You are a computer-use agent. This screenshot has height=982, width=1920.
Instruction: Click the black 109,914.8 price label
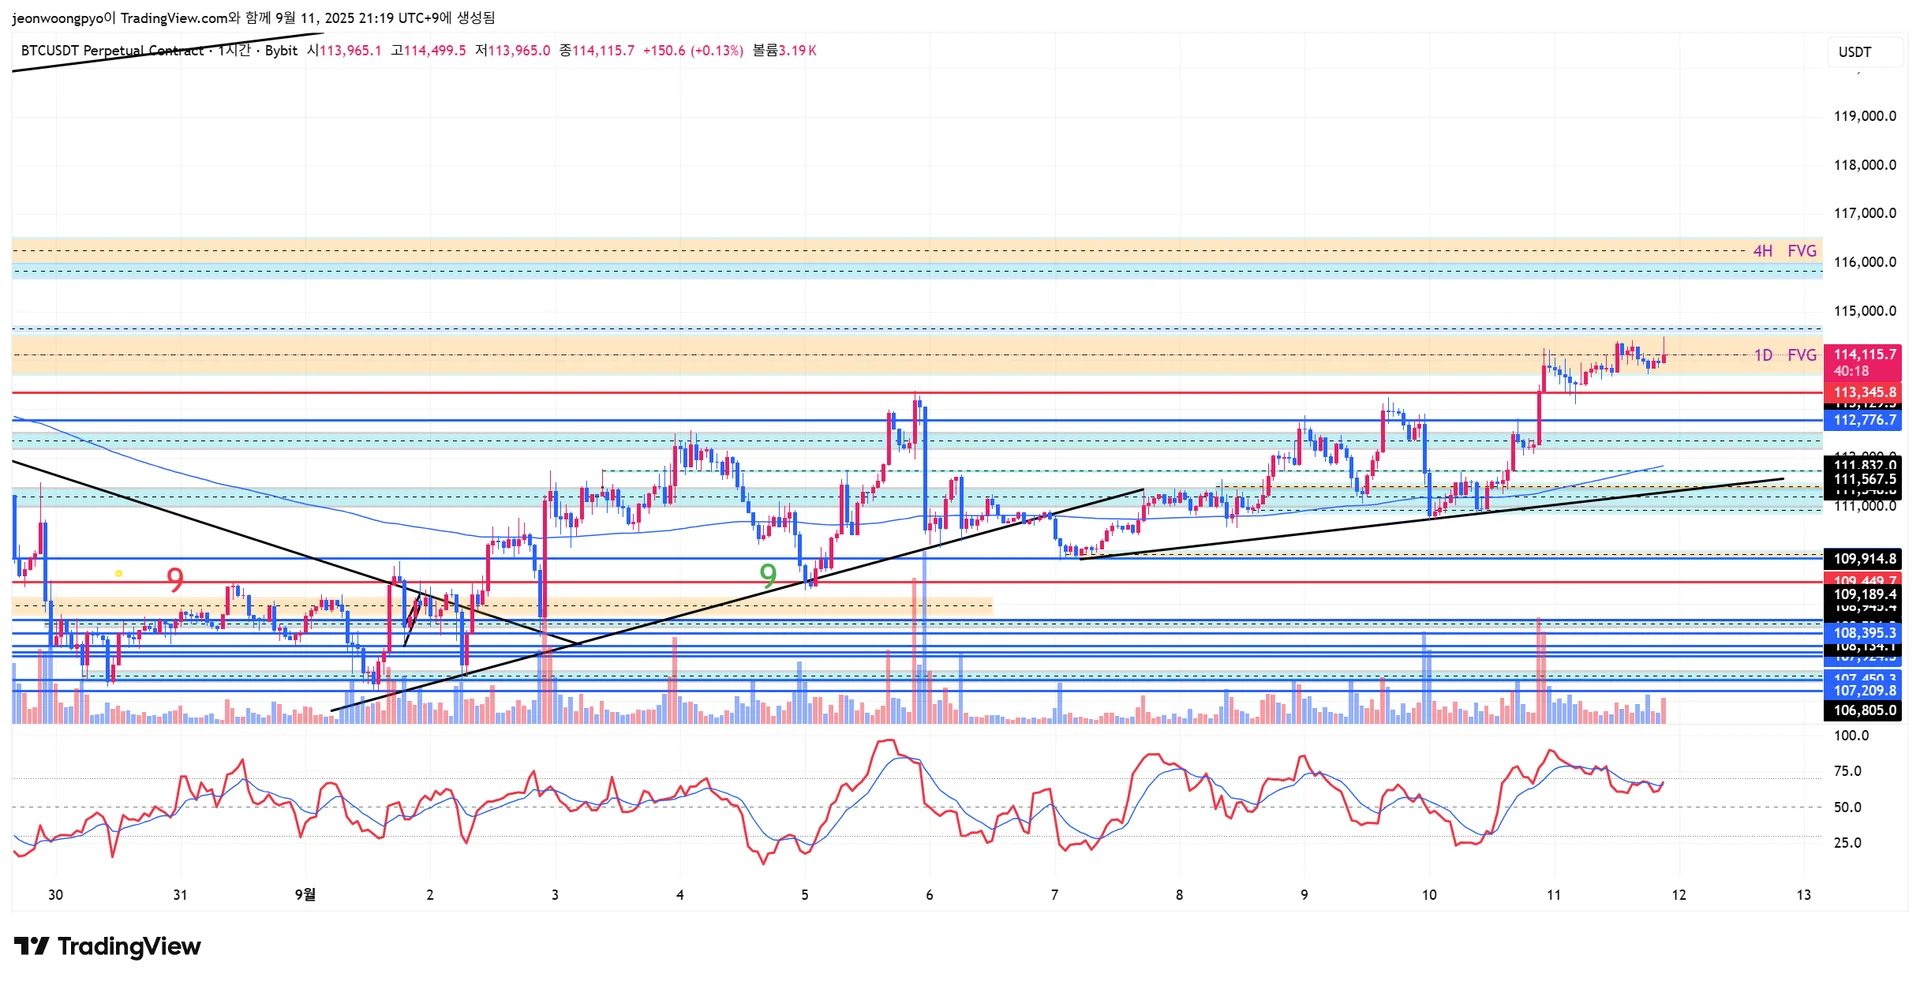click(1863, 559)
